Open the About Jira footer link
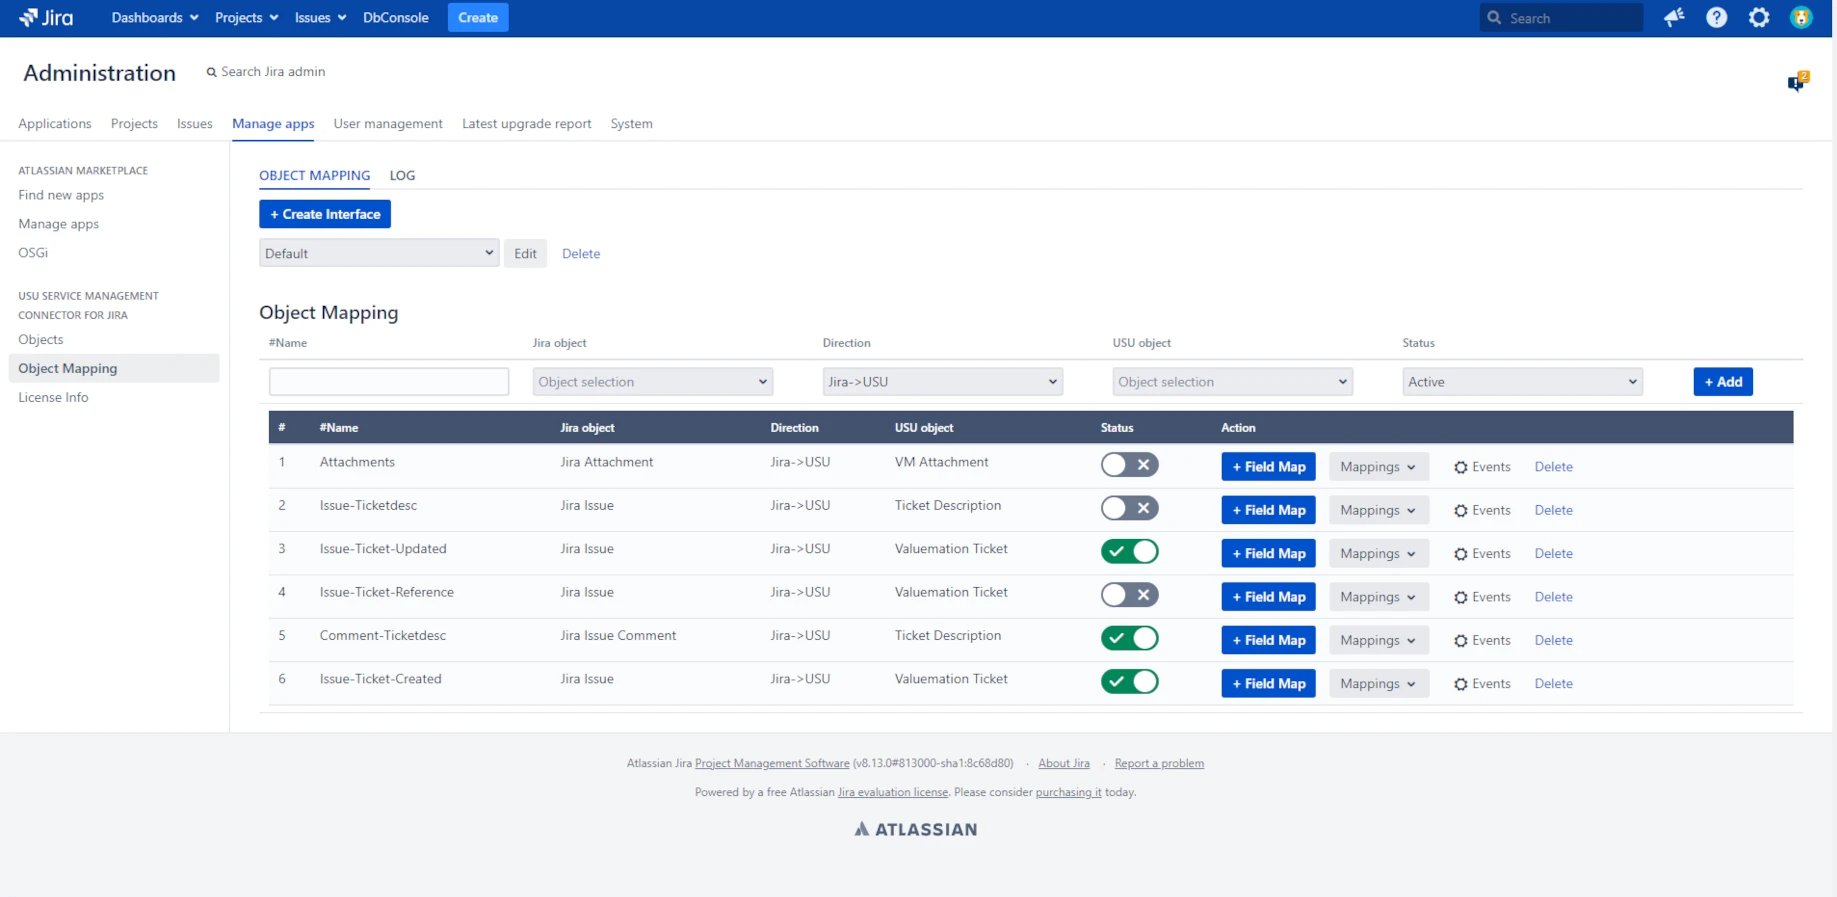The height and width of the screenshot is (897, 1837). point(1064,763)
